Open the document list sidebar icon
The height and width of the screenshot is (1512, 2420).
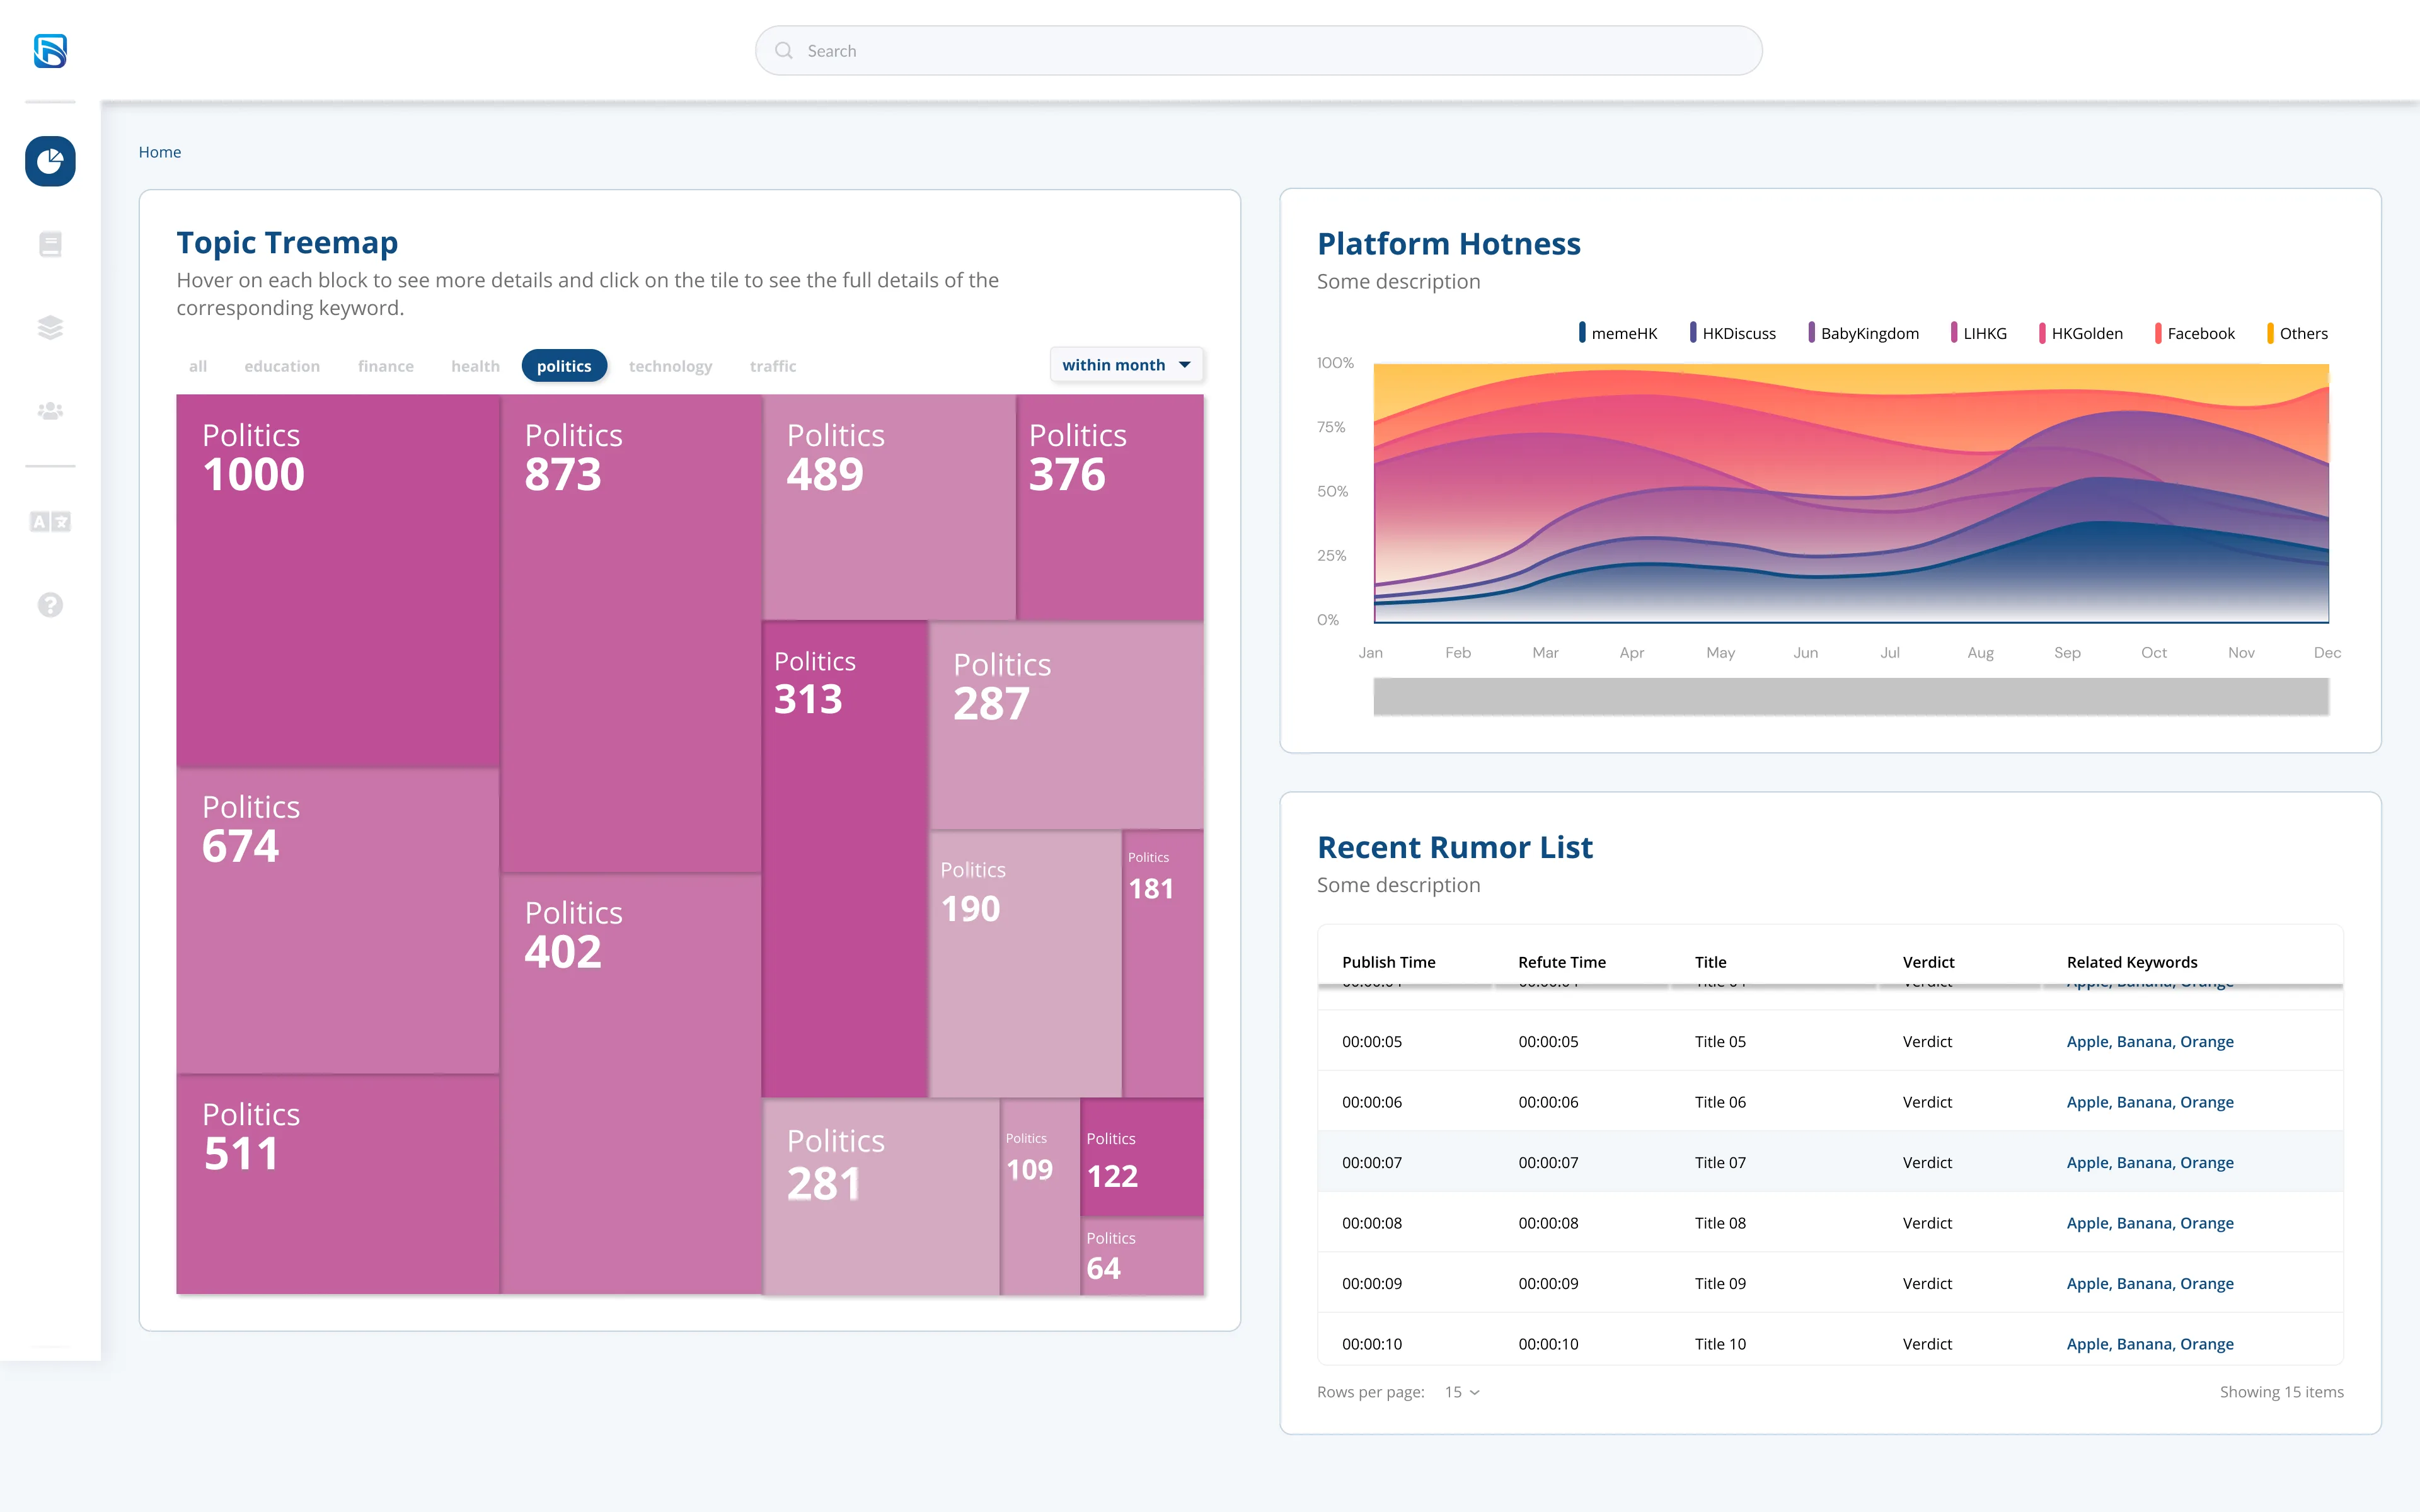[50, 244]
